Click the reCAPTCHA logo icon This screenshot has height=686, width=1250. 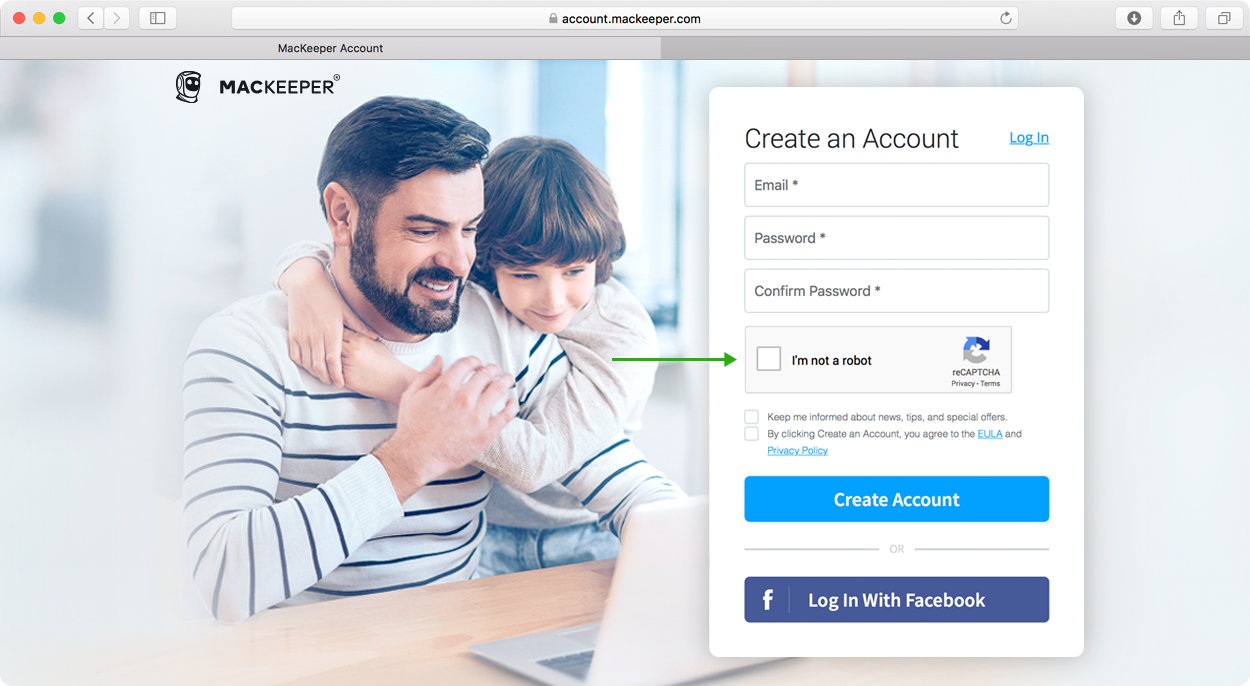(976, 350)
